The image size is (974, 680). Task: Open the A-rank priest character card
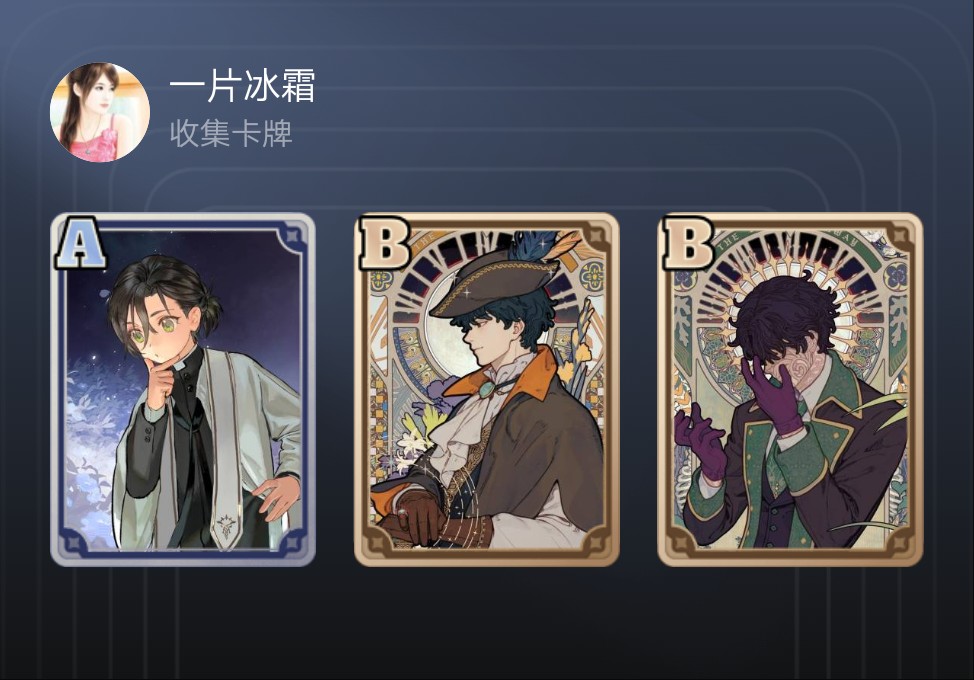coord(183,389)
